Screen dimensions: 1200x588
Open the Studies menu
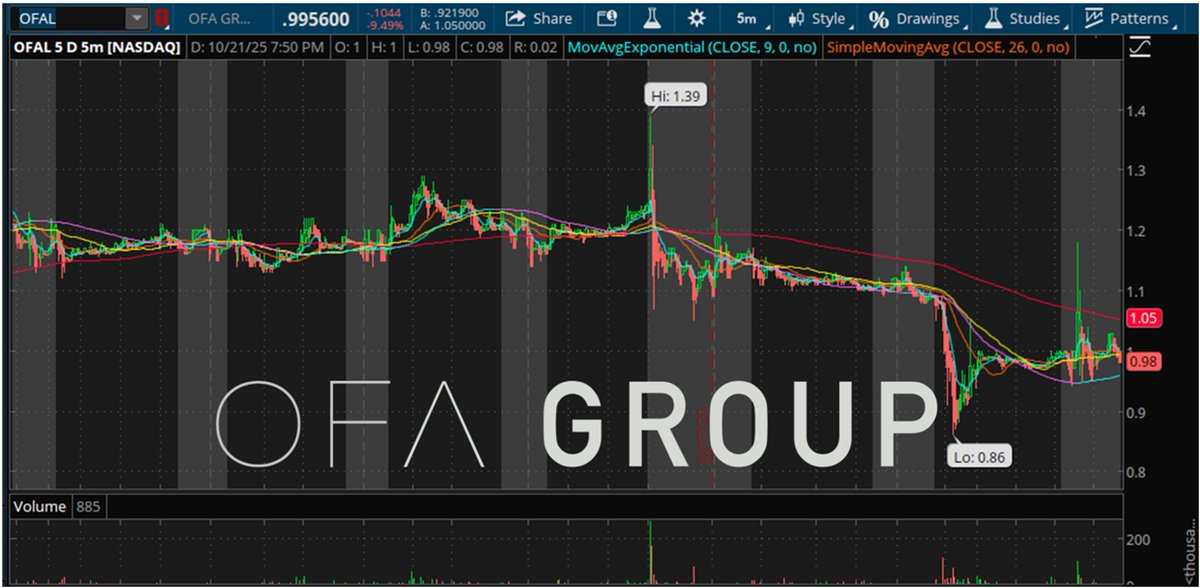1026,18
